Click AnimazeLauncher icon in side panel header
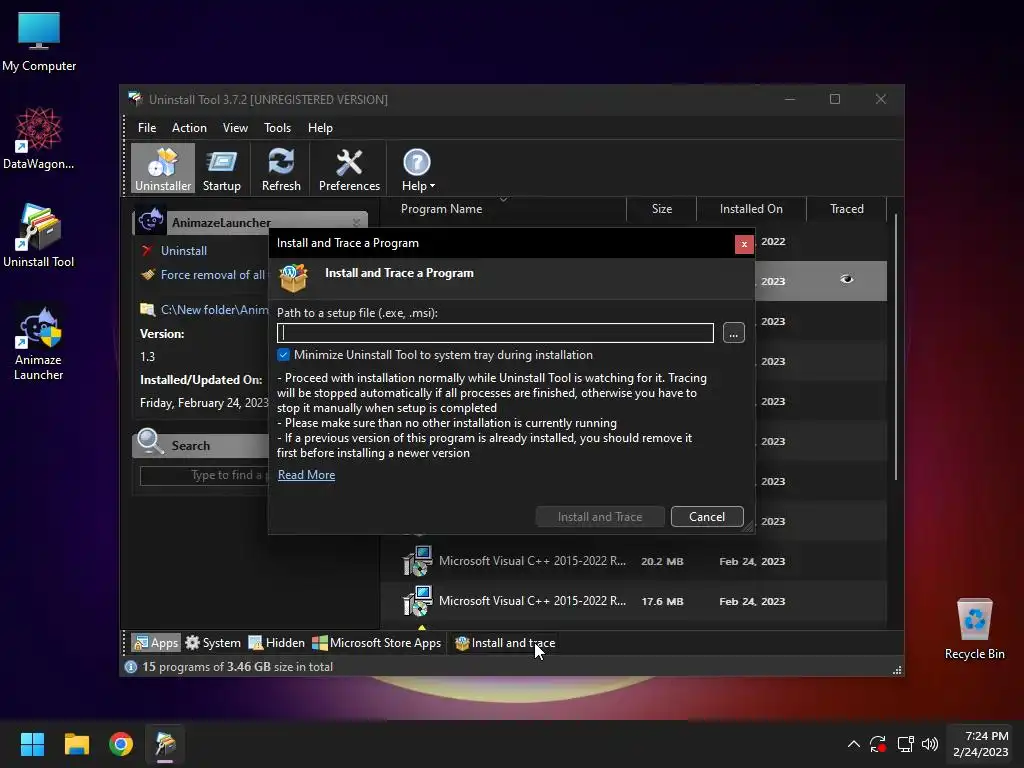 click(x=151, y=221)
